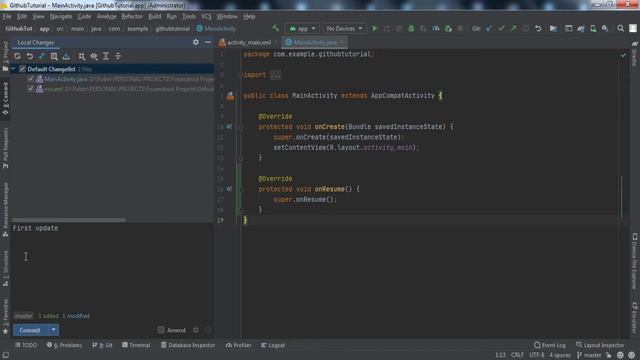Open the TODO tool window
This screenshot has height=360, width=640.
(x=26, y=345)
